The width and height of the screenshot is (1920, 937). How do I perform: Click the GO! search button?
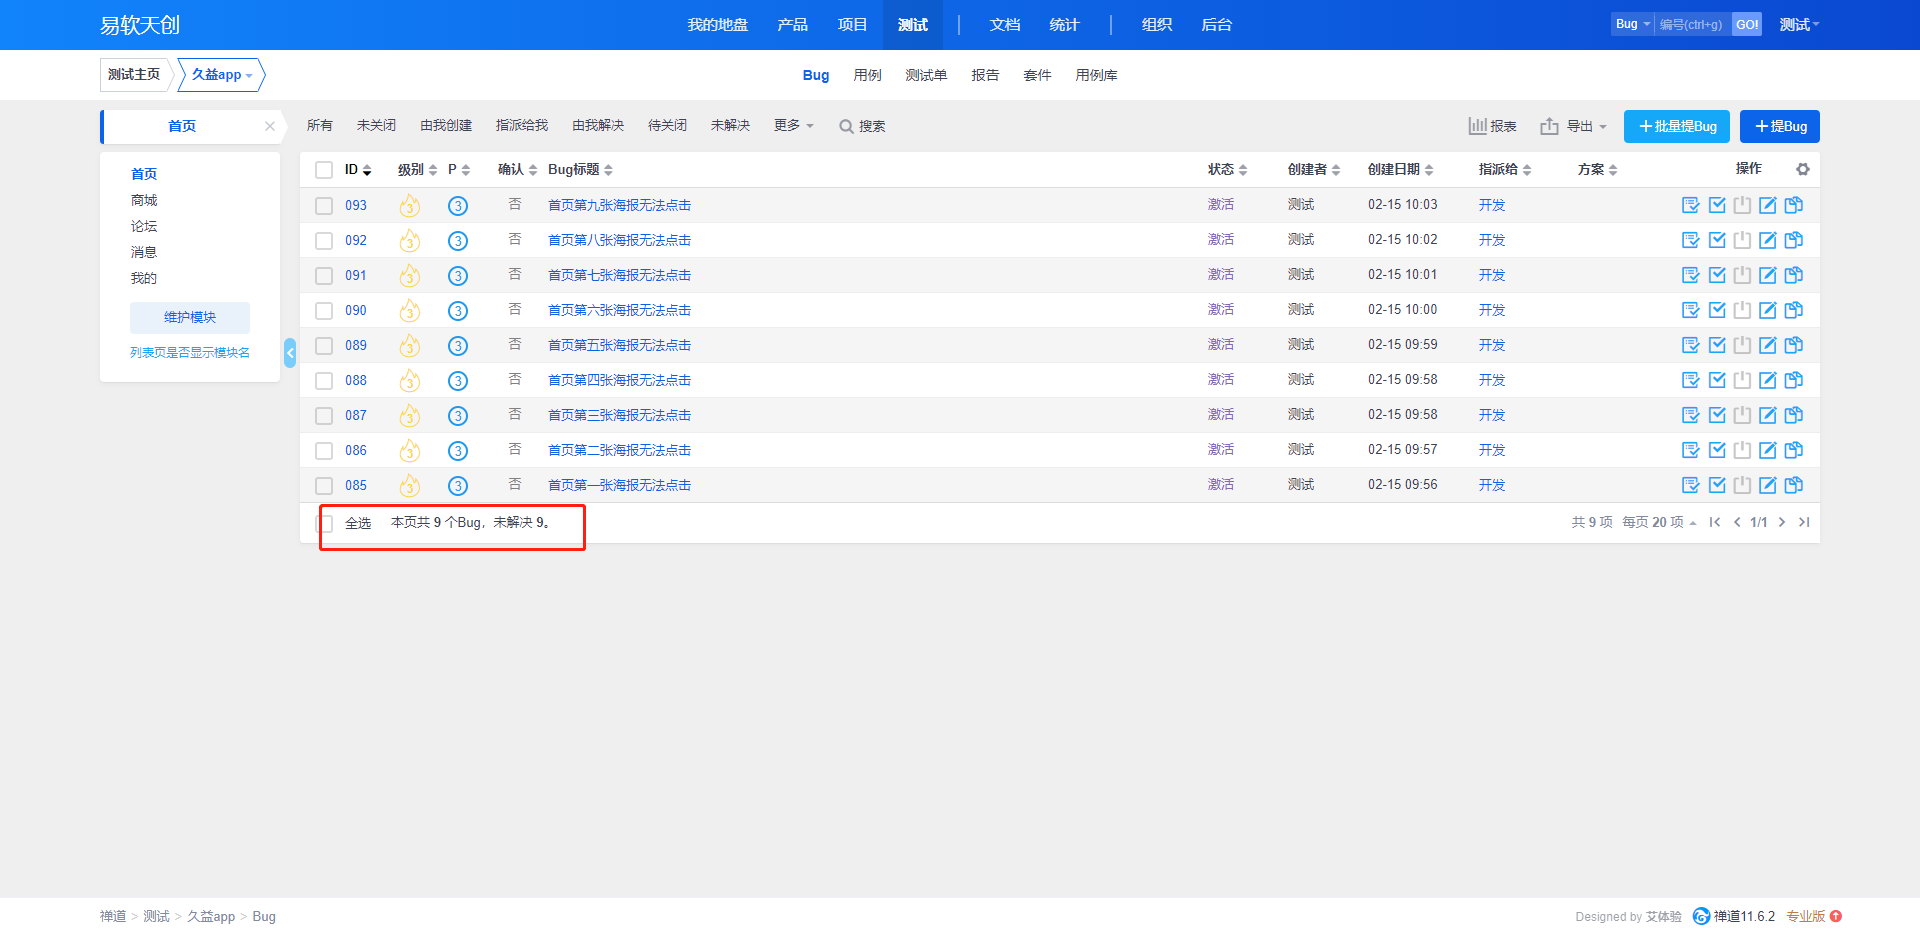tap(1747, 24)
